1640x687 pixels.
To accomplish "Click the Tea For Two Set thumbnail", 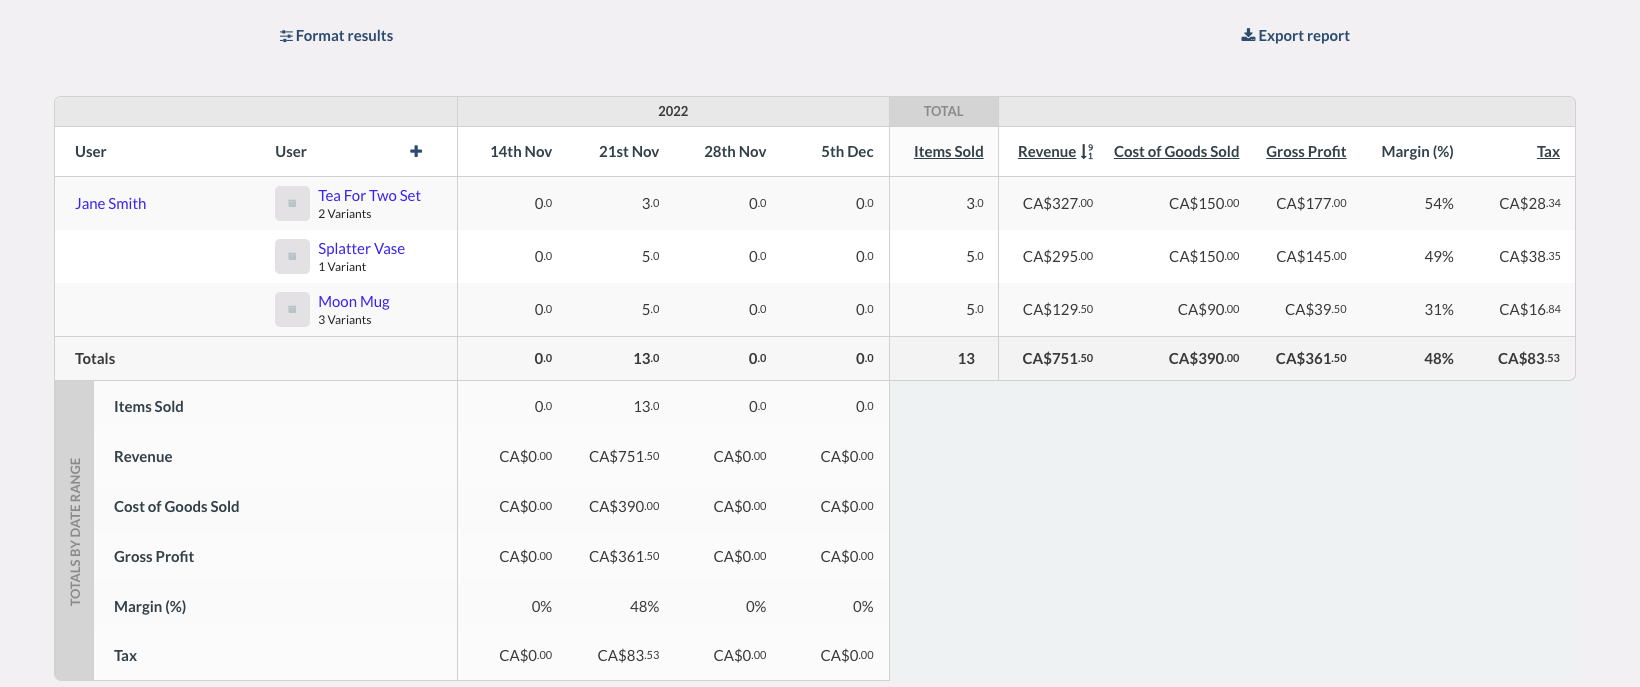I will pyautogui.click(x=292, y=203).
